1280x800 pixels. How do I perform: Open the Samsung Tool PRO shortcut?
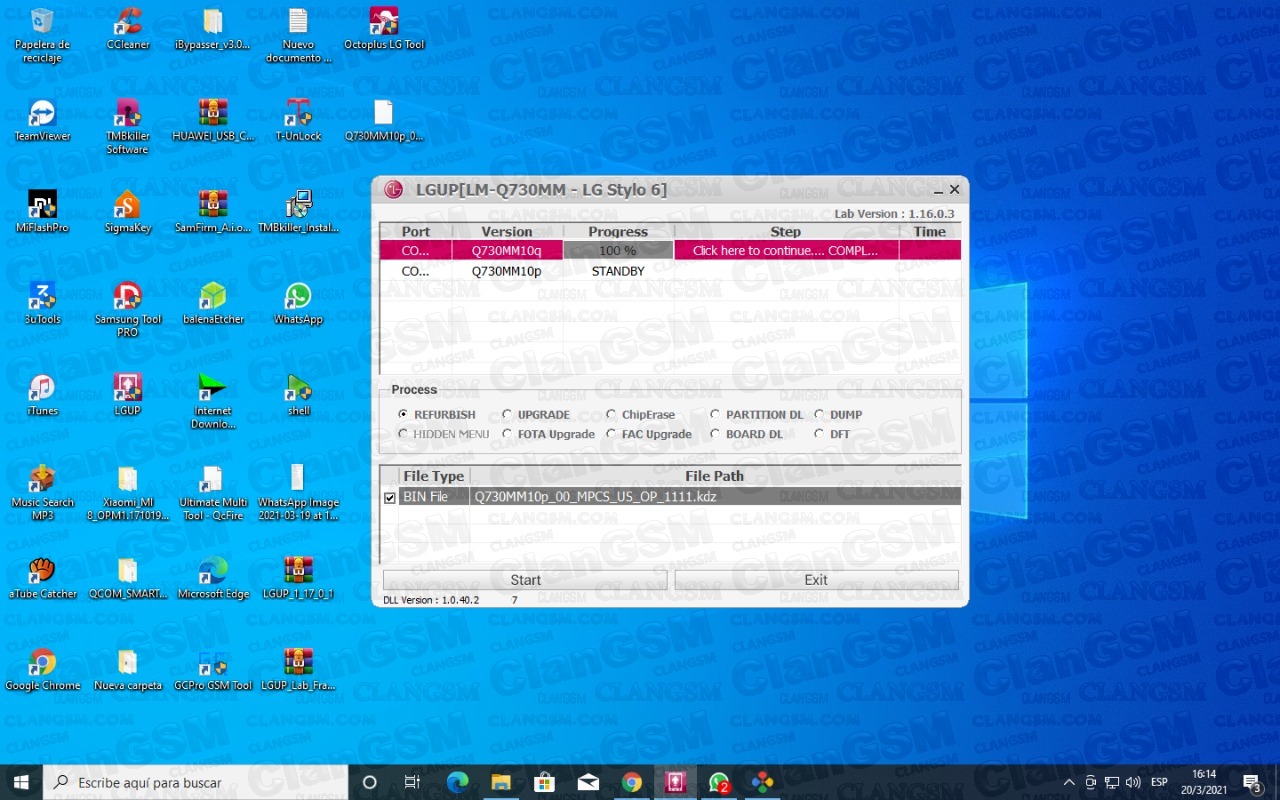[x=127, y=310]
